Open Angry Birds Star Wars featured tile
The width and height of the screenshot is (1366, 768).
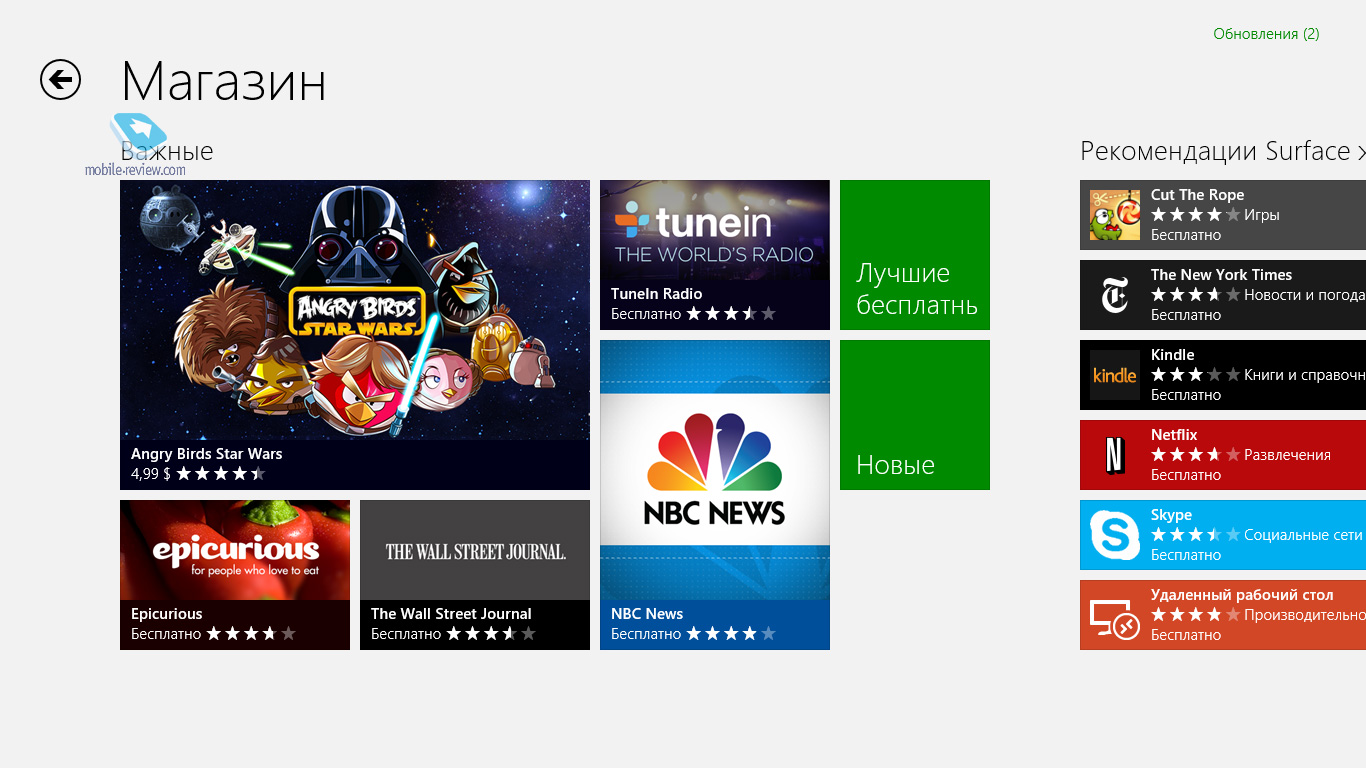point(355,335)
